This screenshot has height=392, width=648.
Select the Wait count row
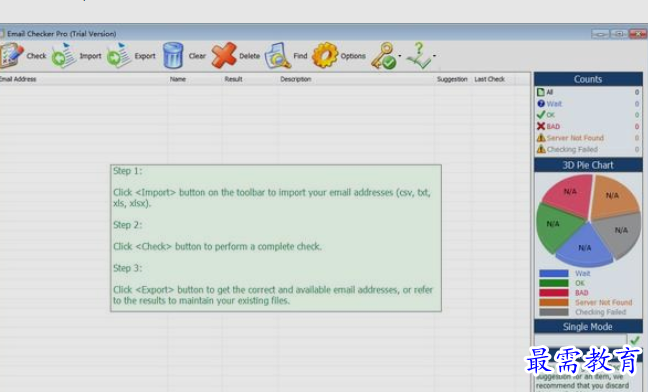point(588,104)
